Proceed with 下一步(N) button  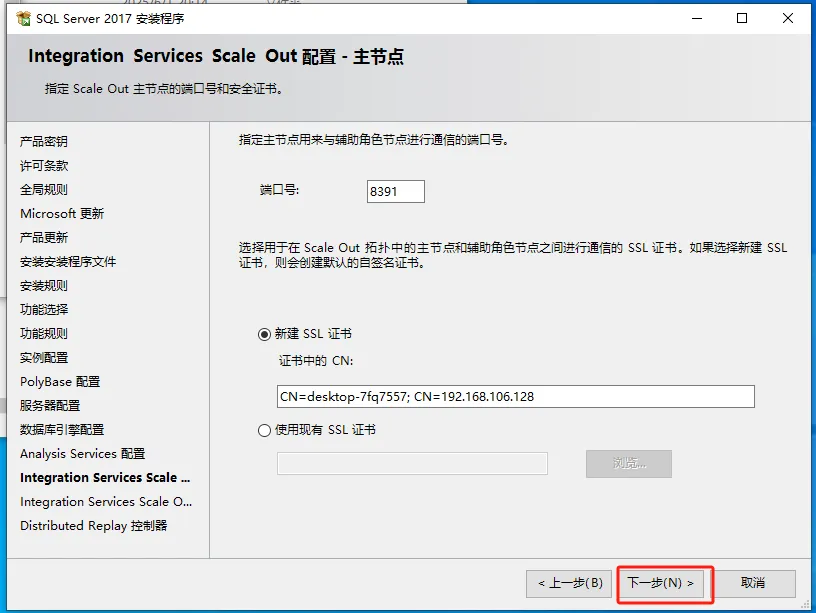(x=661, y=583)
